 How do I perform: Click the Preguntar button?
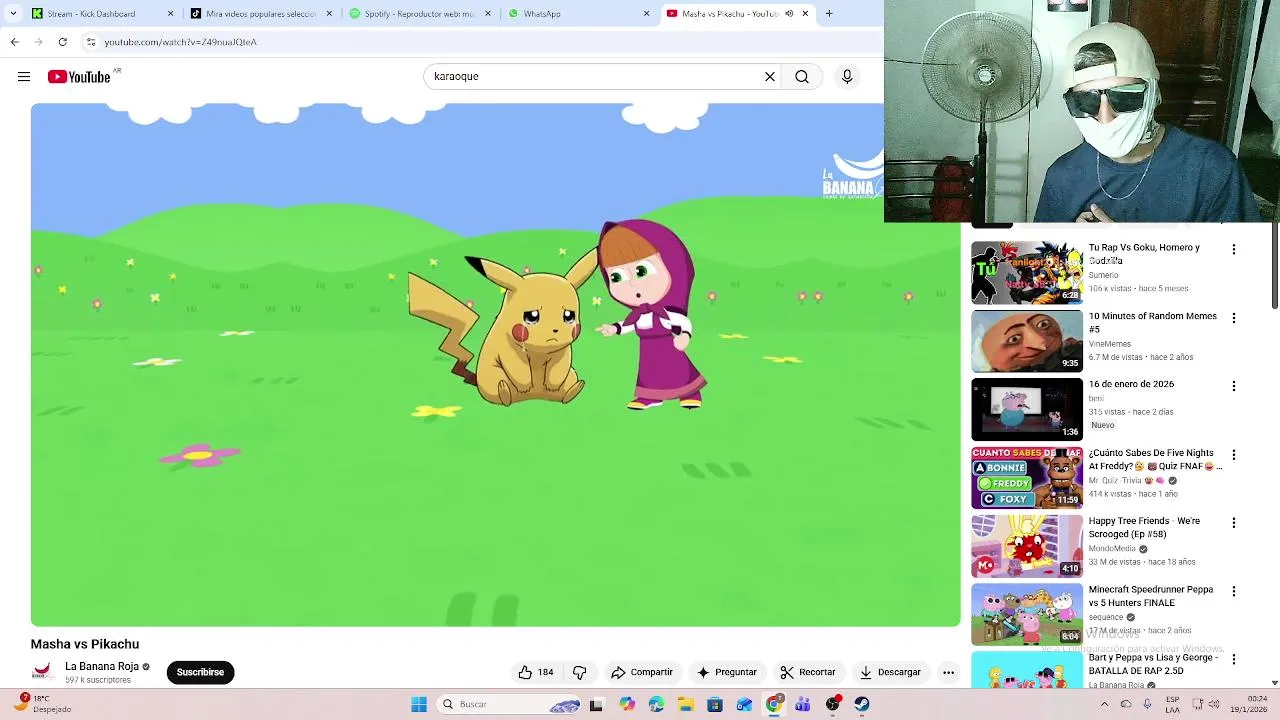[727, 672]
